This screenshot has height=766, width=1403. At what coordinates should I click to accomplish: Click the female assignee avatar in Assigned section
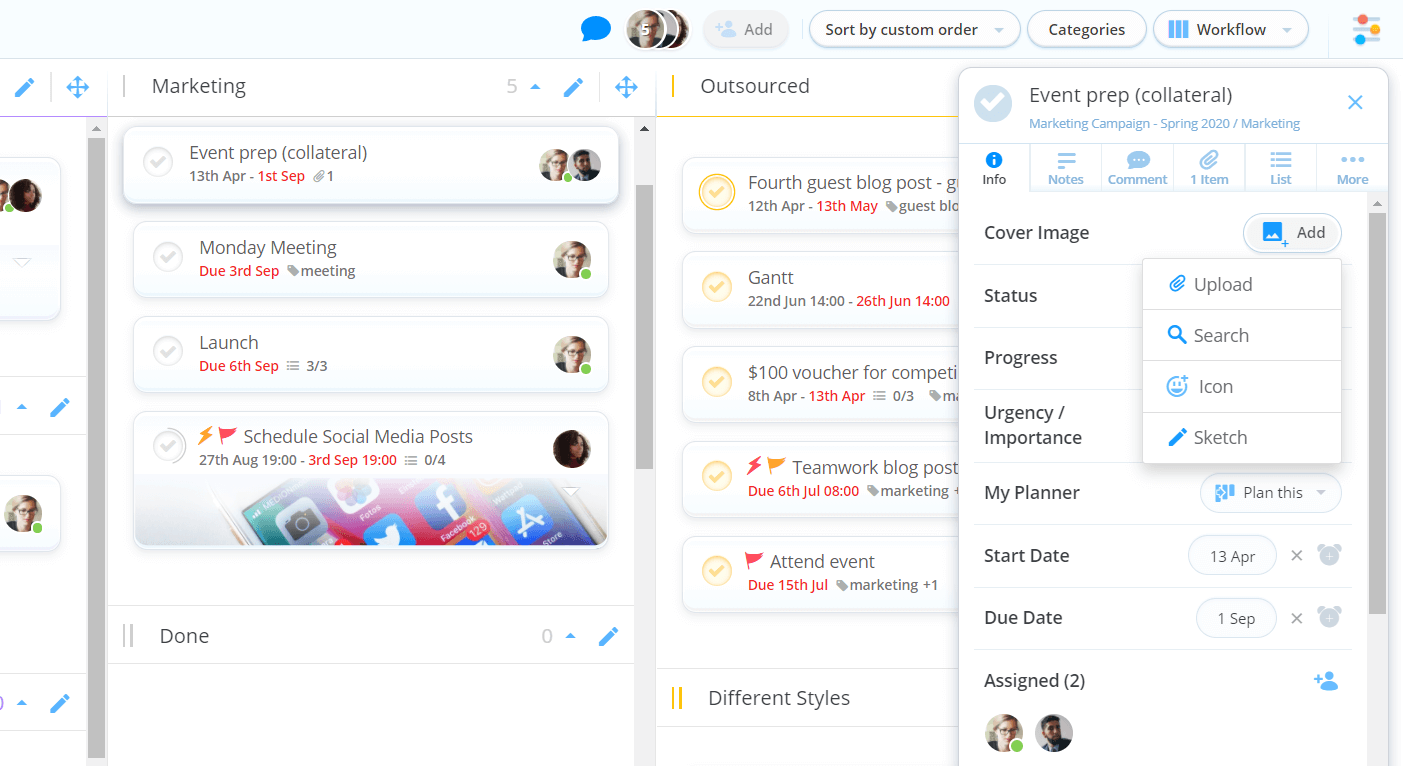click(1004, 733)
